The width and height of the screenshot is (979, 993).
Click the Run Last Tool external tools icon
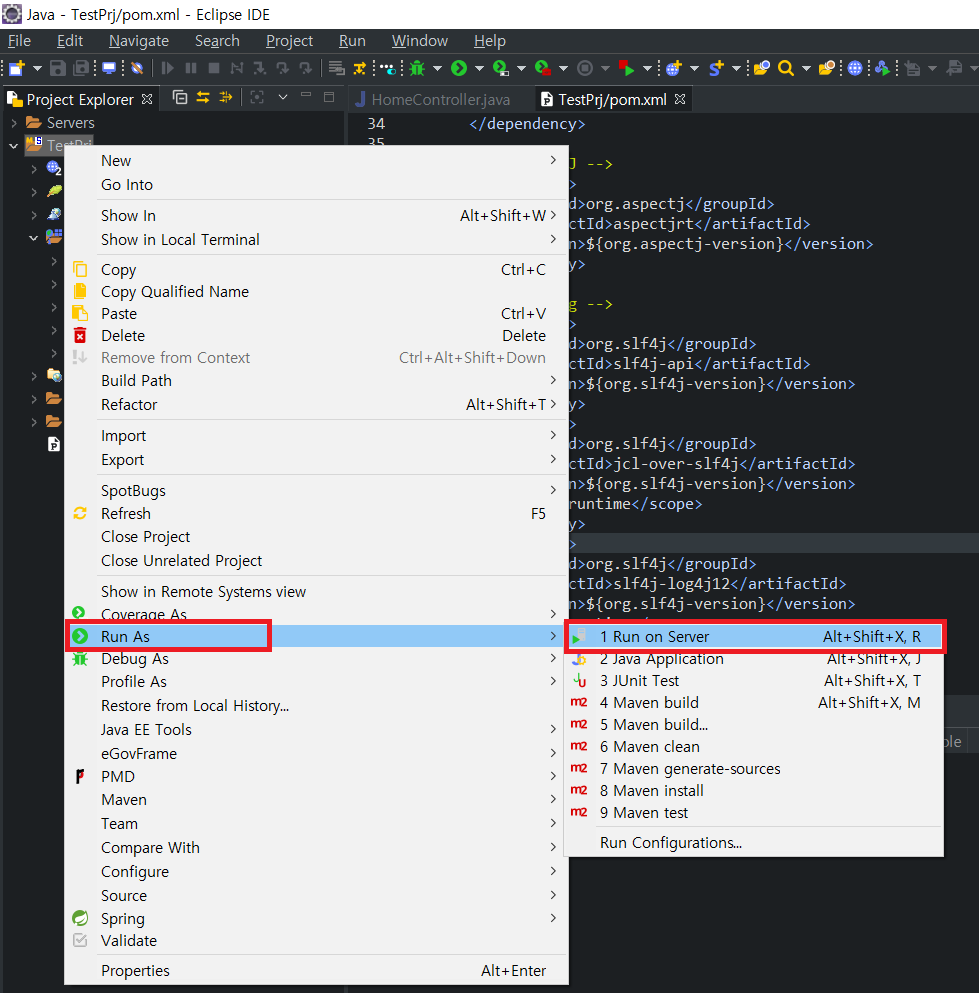click(543, 68)
